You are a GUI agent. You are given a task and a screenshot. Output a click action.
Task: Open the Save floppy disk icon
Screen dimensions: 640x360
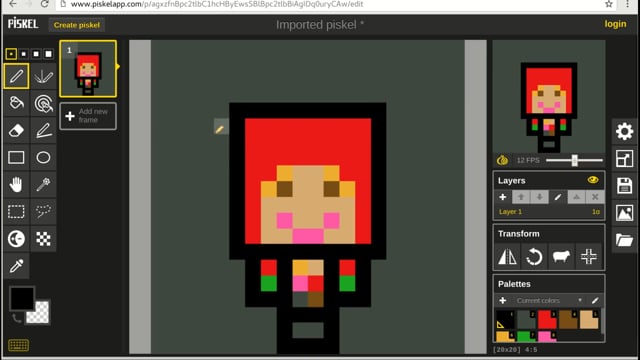tap(624, 186)
